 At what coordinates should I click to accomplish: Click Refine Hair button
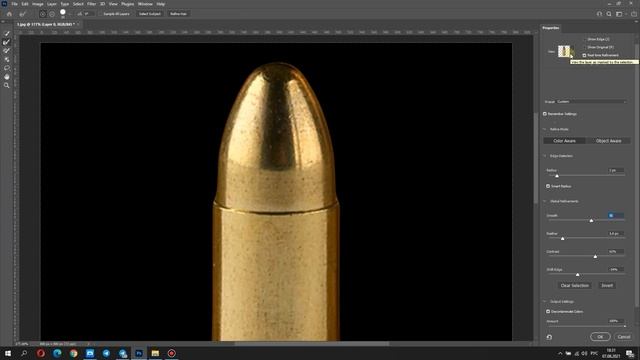[178, 14]
